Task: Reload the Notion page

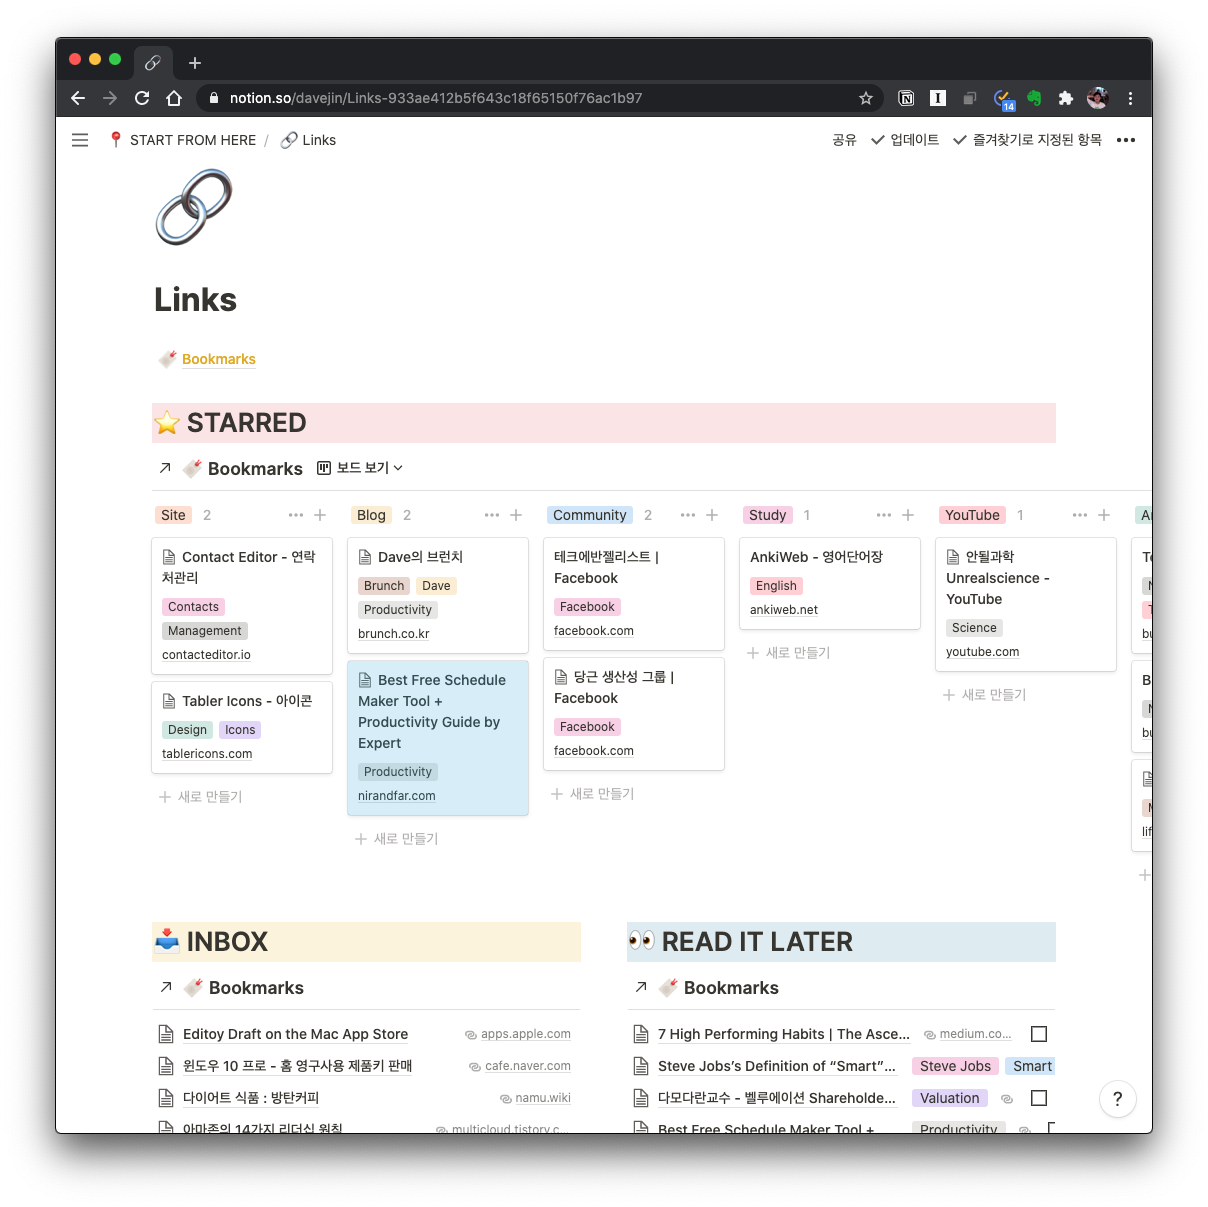Action: 142,98
